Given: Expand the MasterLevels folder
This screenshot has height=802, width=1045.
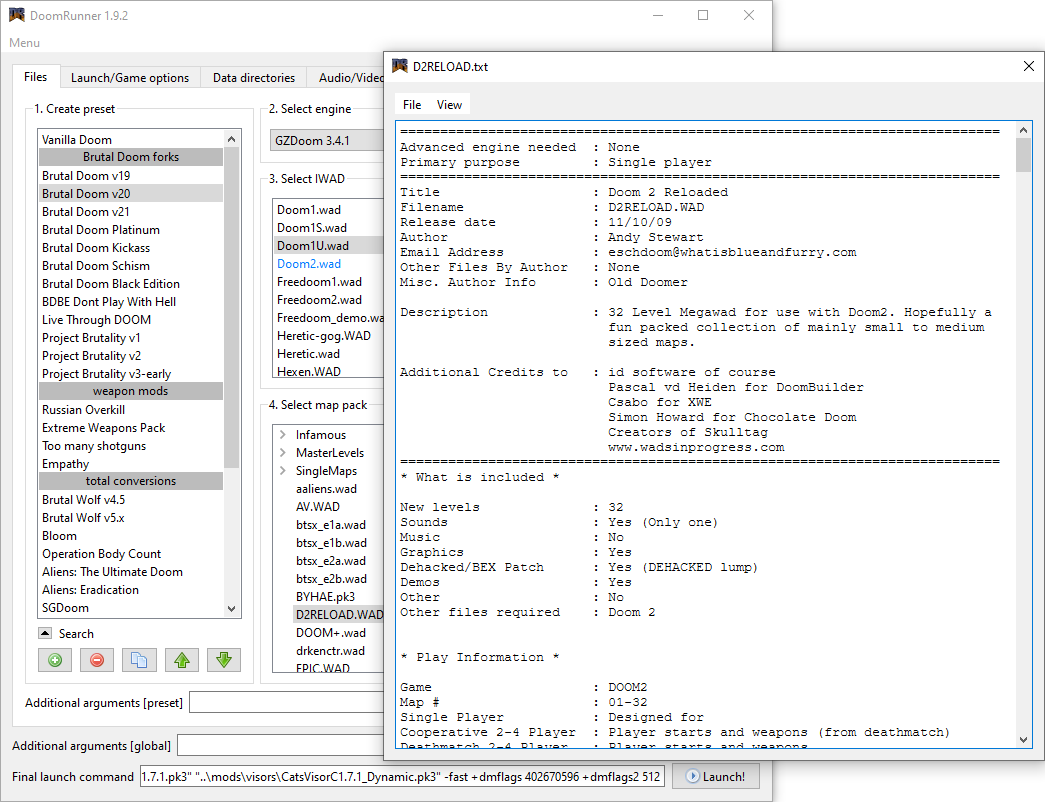Looking at the screenshot, I should 283,453.
